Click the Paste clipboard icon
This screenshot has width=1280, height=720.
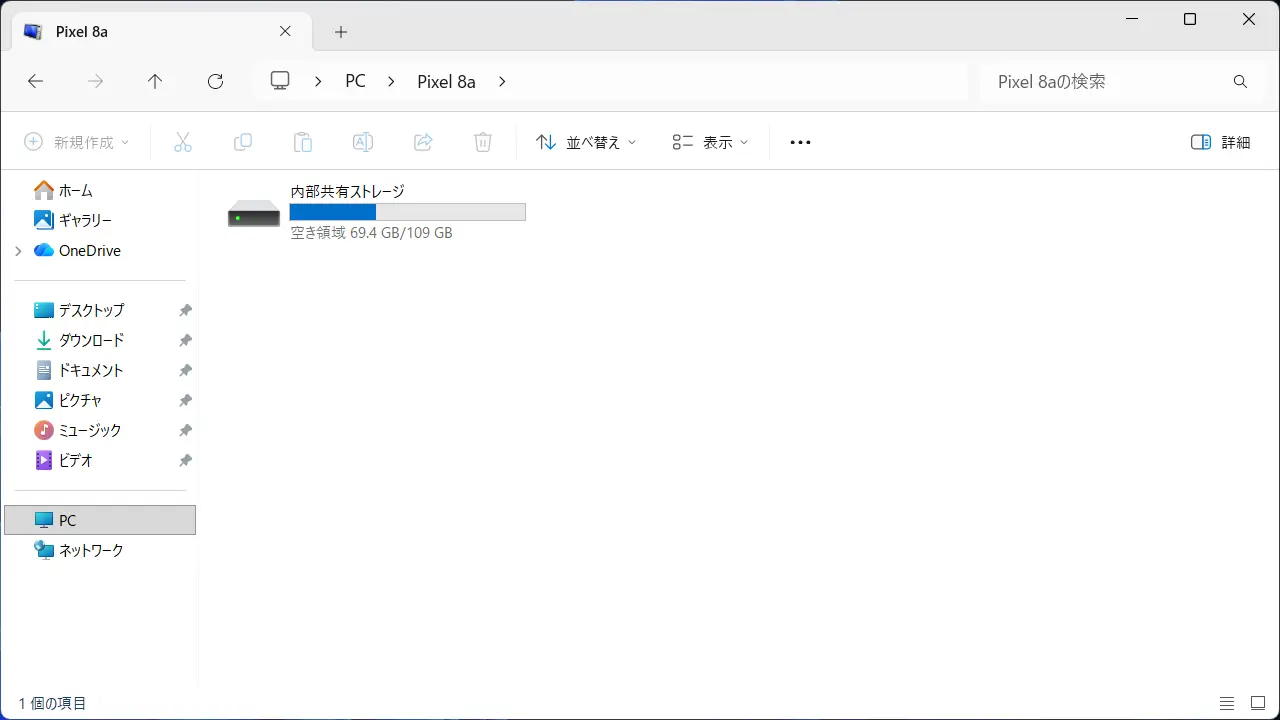coord(303,142)
